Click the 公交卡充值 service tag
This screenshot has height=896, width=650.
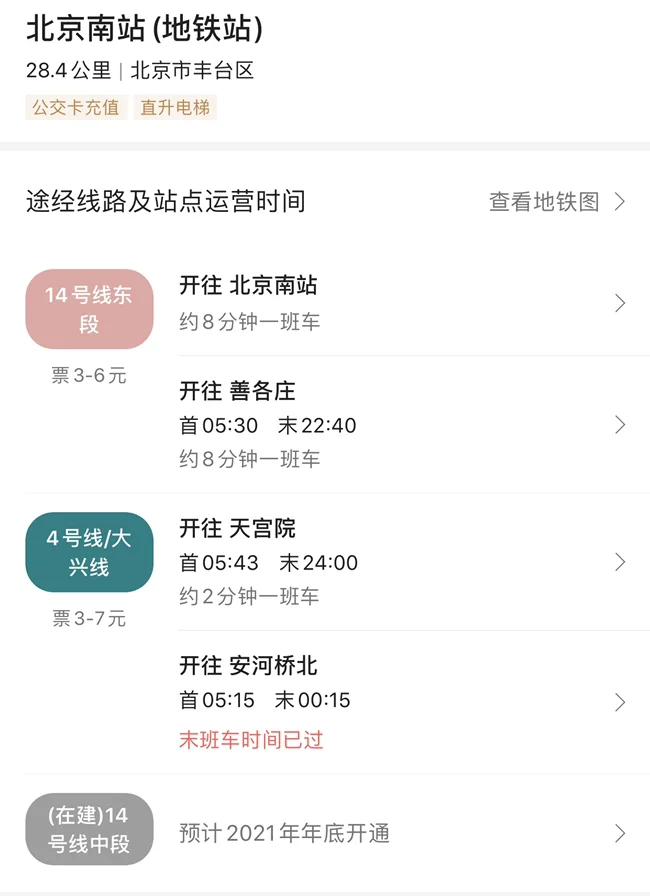(x=76, y=107)
